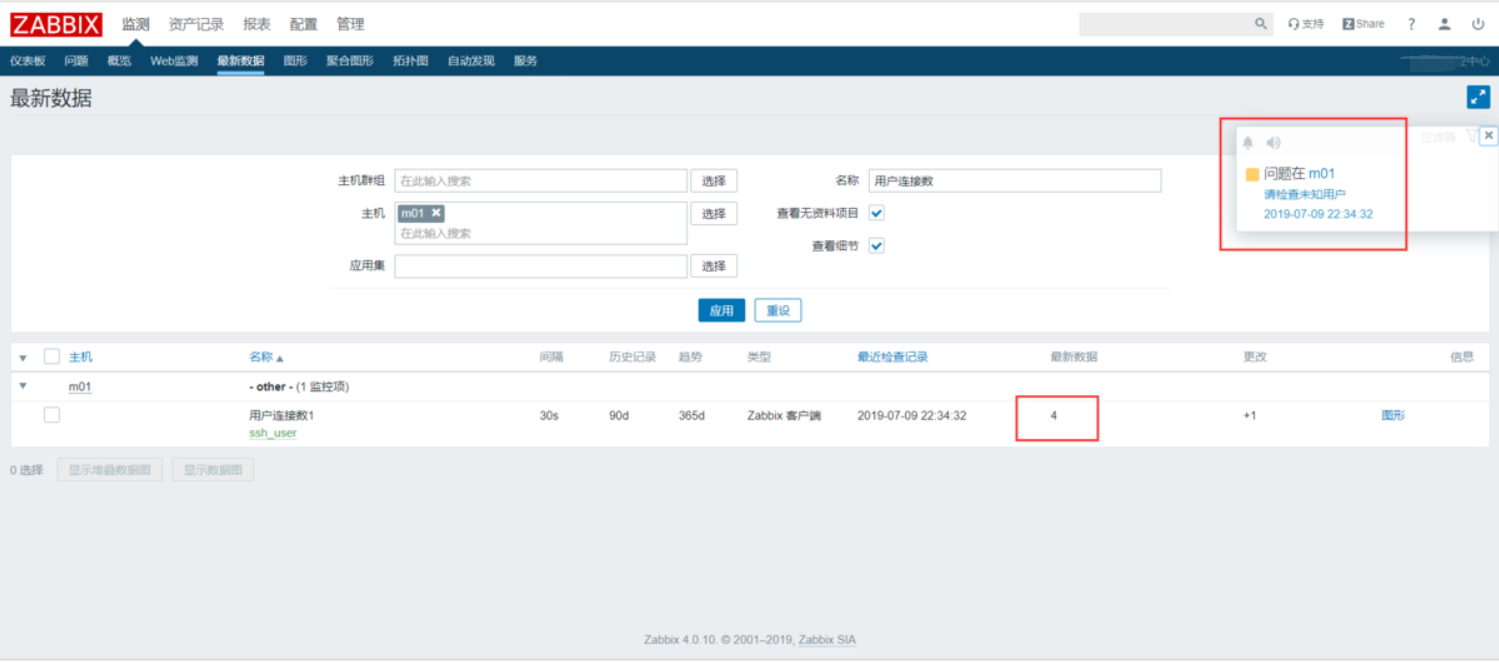Toggle 查看无资料项目 checkbox
The width and height of the screenshot is (1499, 662).
point(877,213)
